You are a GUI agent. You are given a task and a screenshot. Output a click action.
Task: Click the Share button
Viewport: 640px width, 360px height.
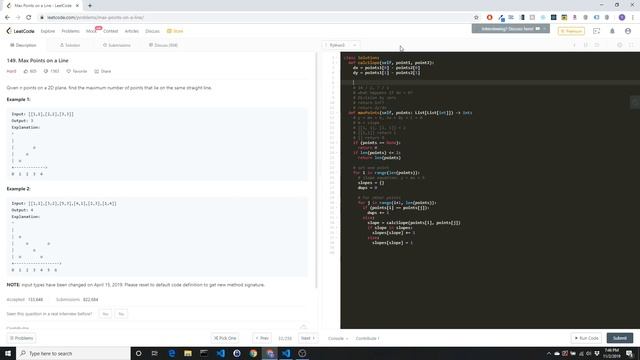tap(103, 71)
